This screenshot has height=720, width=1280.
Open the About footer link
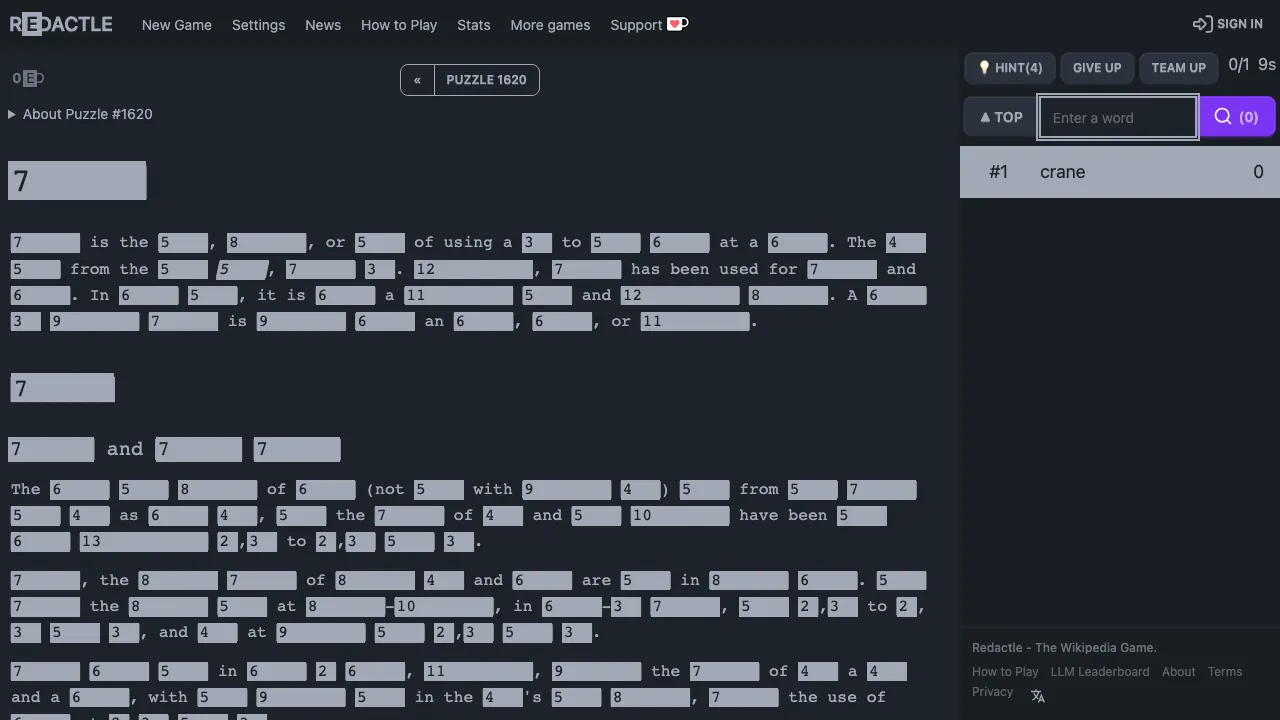1179,672
